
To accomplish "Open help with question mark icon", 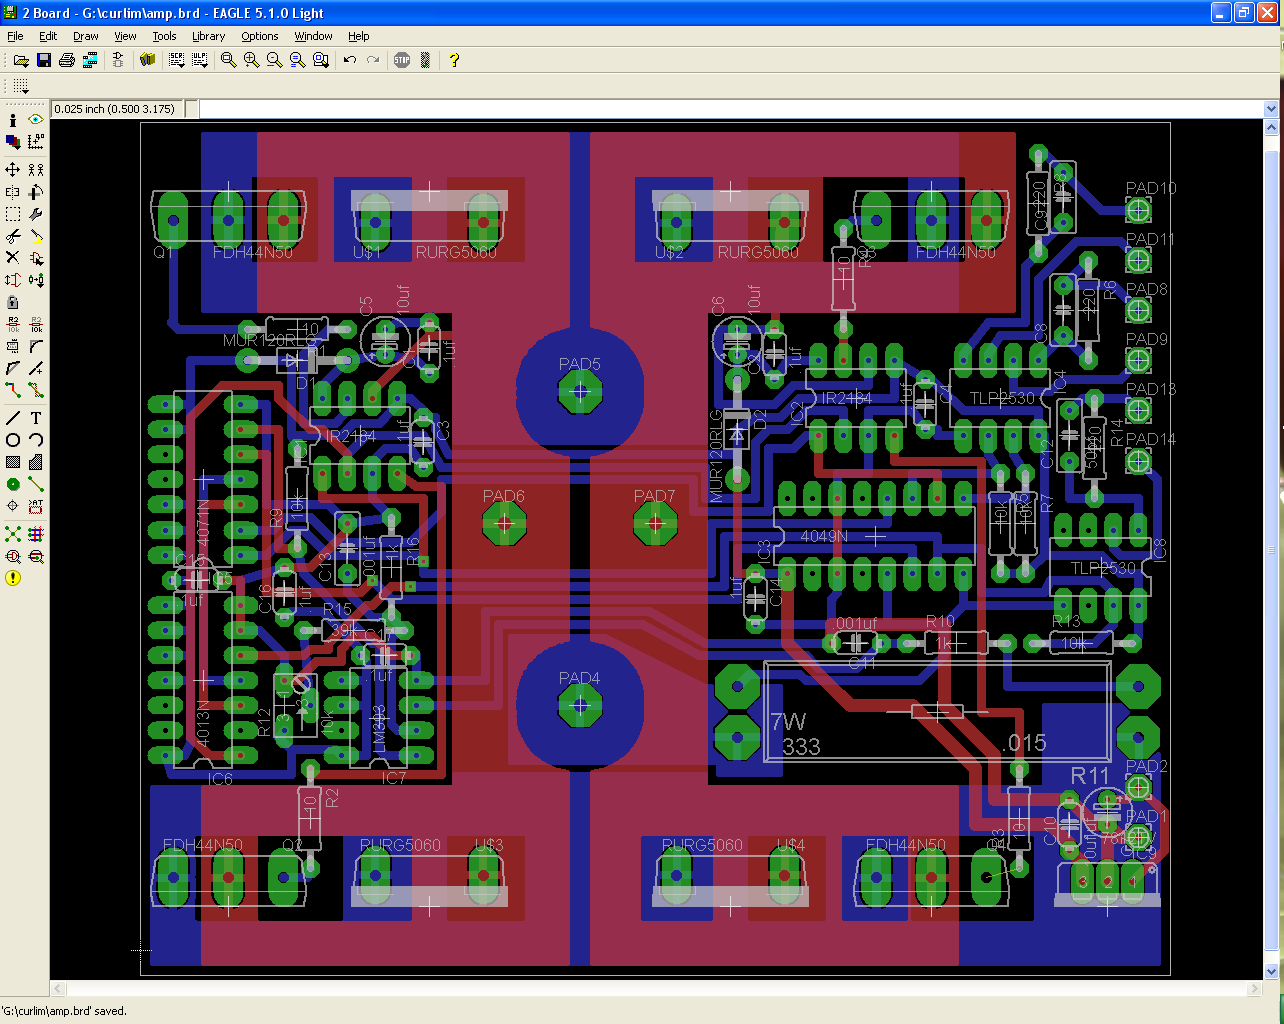I will point(454,60).
